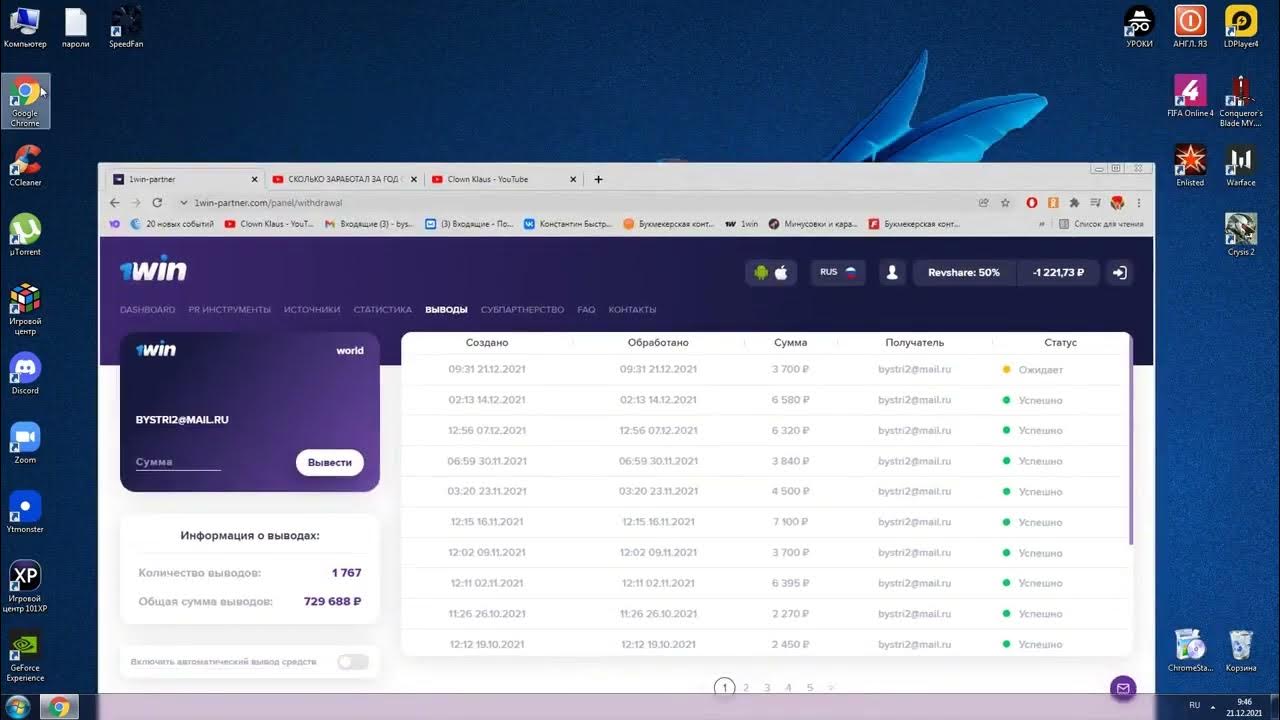Click the Ожидает status text
Screen dimensions: 1280x720
pyautogui.click(x=1040, y=370)
